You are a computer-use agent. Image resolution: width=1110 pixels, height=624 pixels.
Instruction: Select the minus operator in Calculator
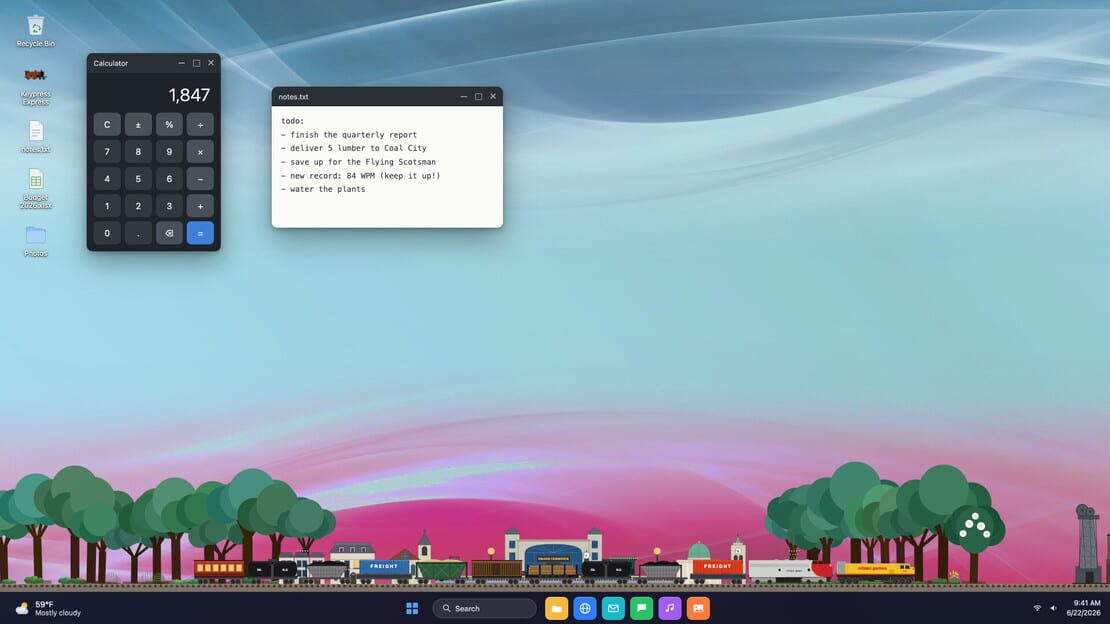click(x=200, y=179)
